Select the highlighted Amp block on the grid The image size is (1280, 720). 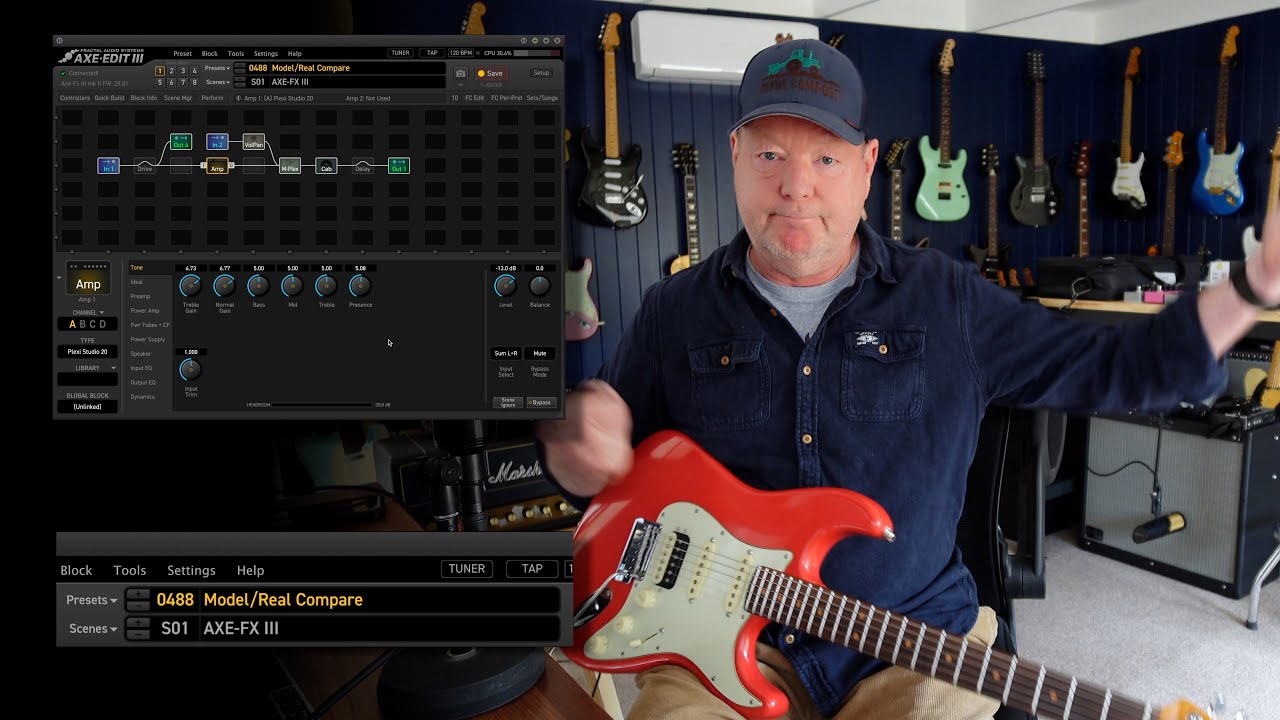[x=217, y=166]
